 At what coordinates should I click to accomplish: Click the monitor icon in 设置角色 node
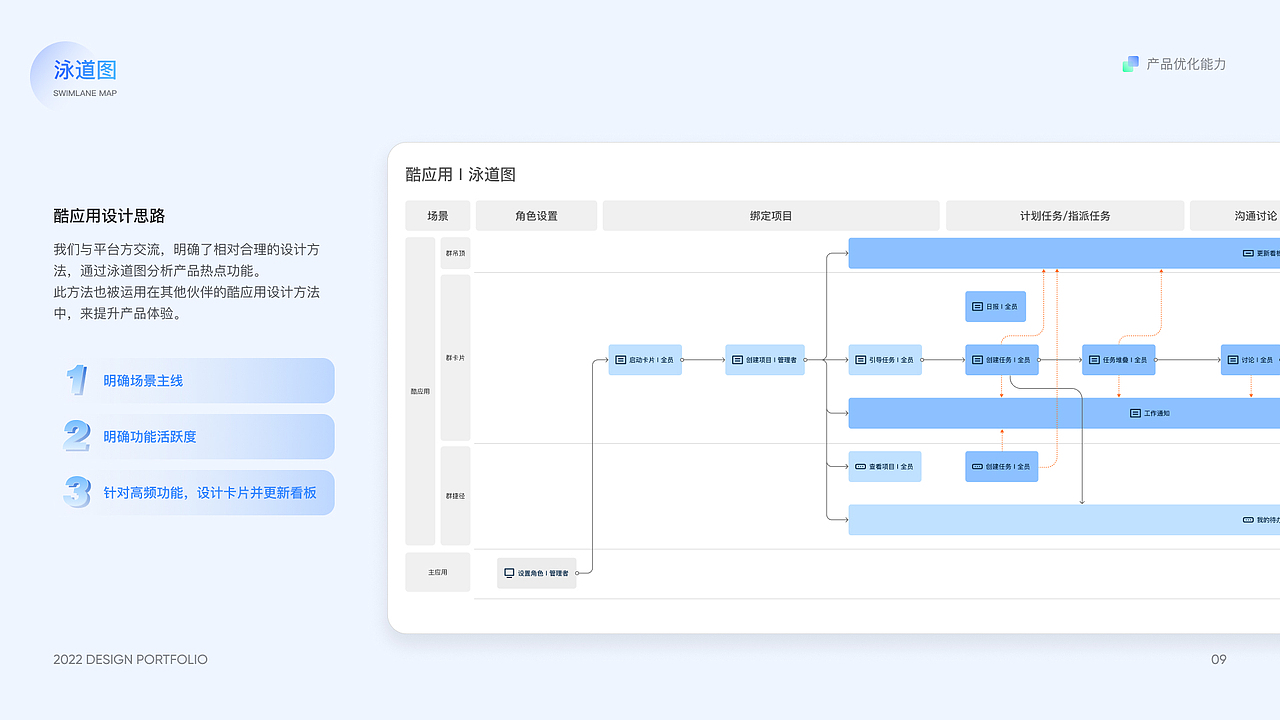click(509, 573)
